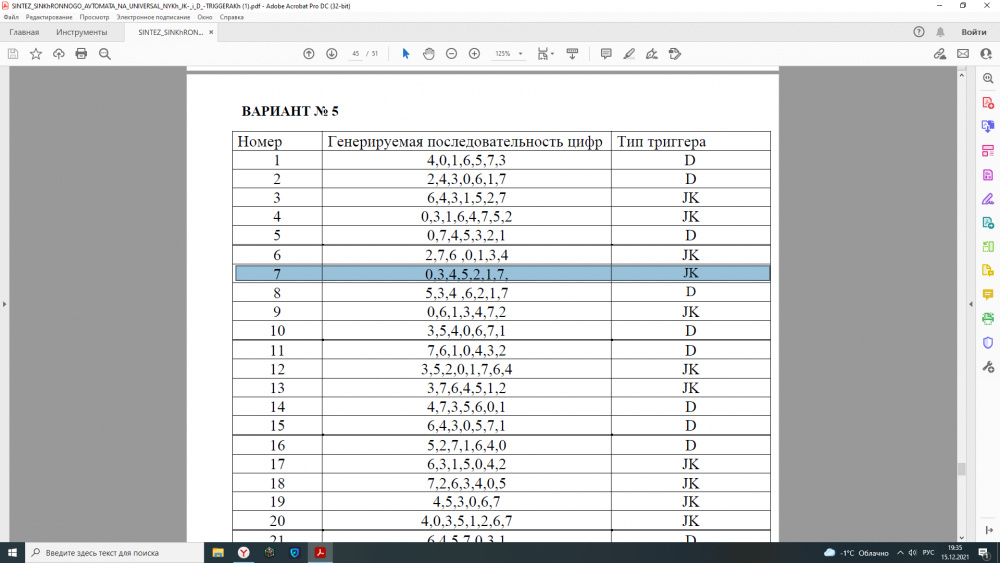The height and width of the screenshot is (563, 1000).
Task: Click the Zoom in plus button
Action: [x=474, y=54]
